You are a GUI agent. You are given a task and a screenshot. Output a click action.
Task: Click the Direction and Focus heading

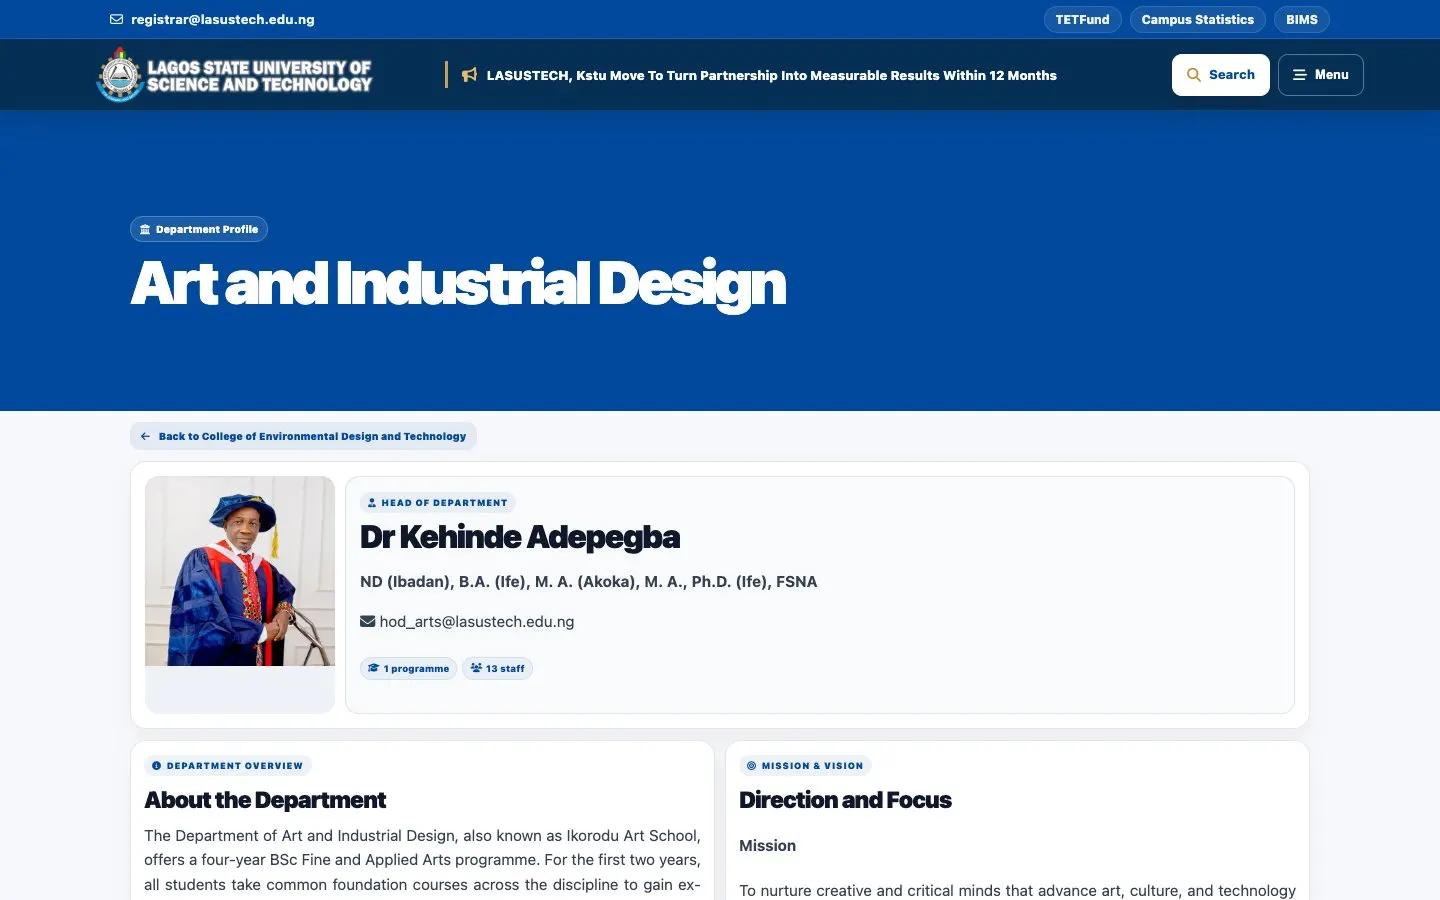pos(845,800)
